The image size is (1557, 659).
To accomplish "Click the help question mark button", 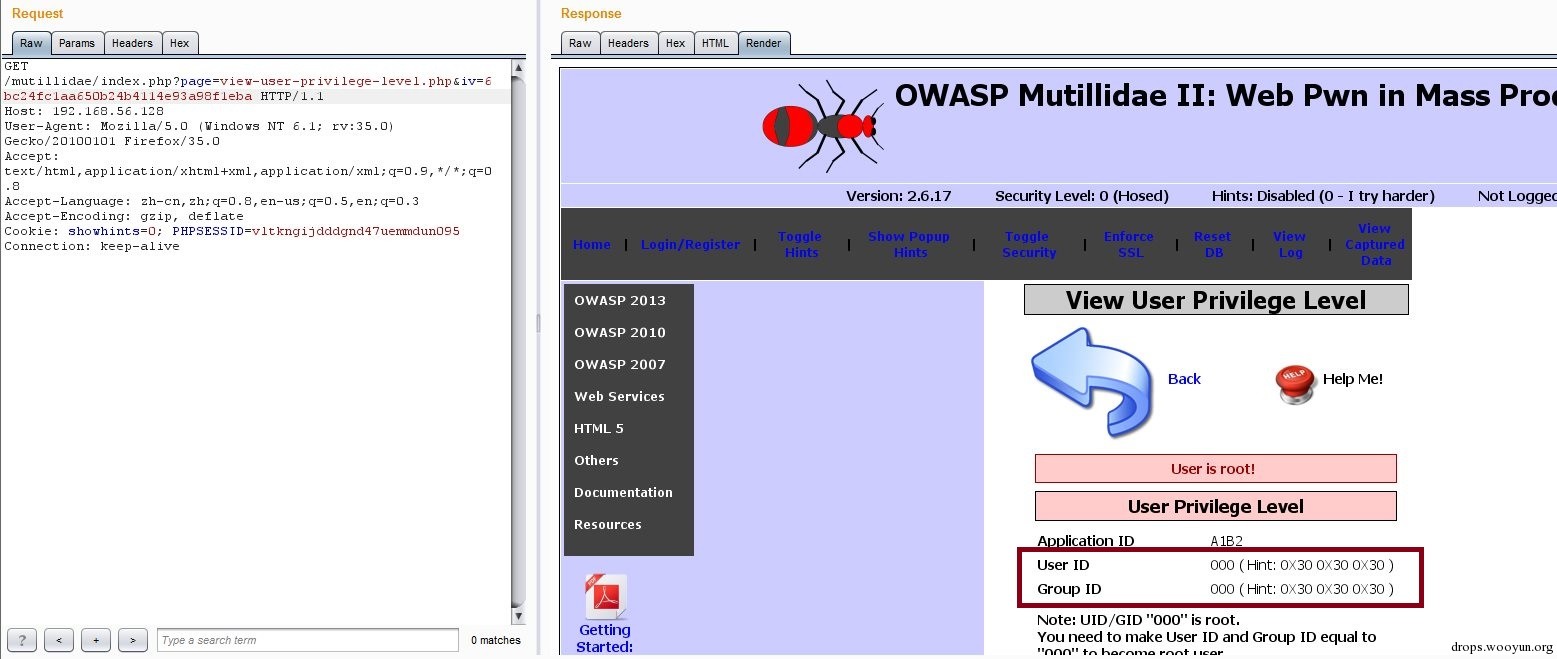I will 22,640.
